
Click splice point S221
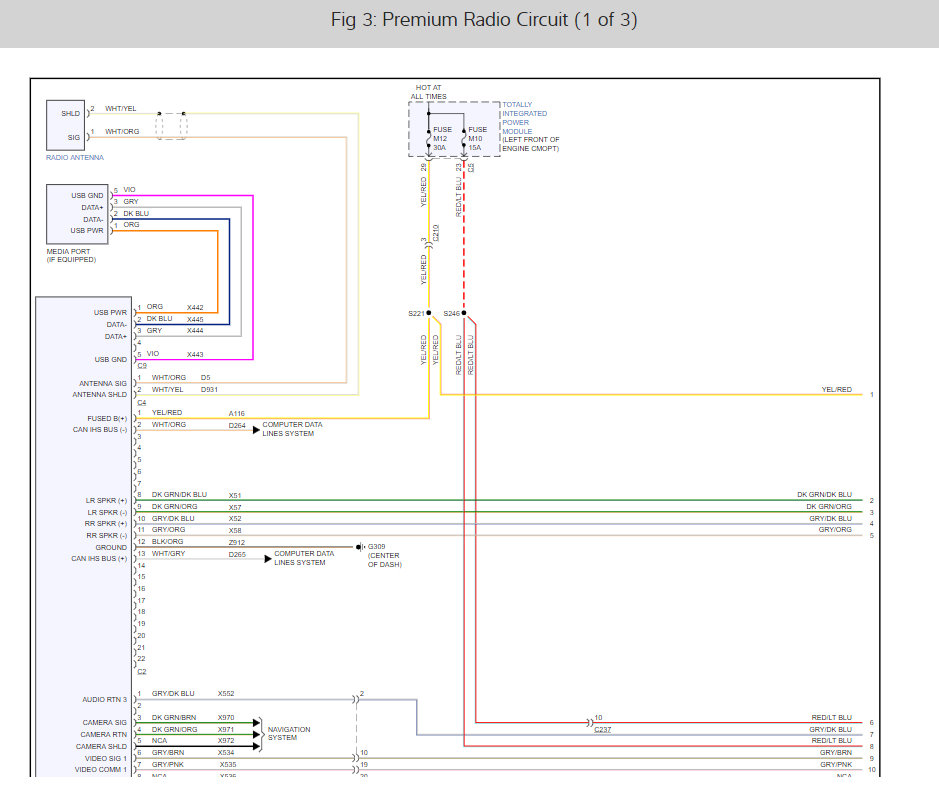coord(429,313)
